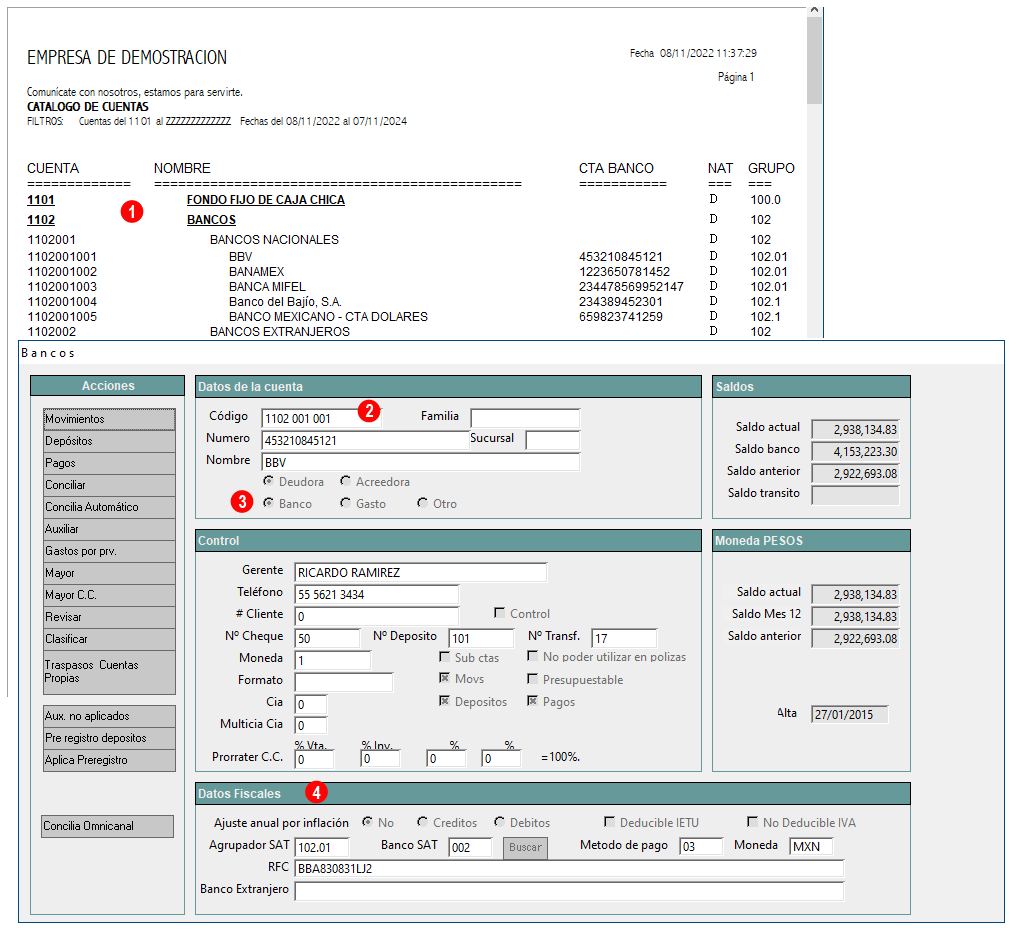Click the Banco Extranjero field
Screen dimensions: 1011x930
coord(569,891)
